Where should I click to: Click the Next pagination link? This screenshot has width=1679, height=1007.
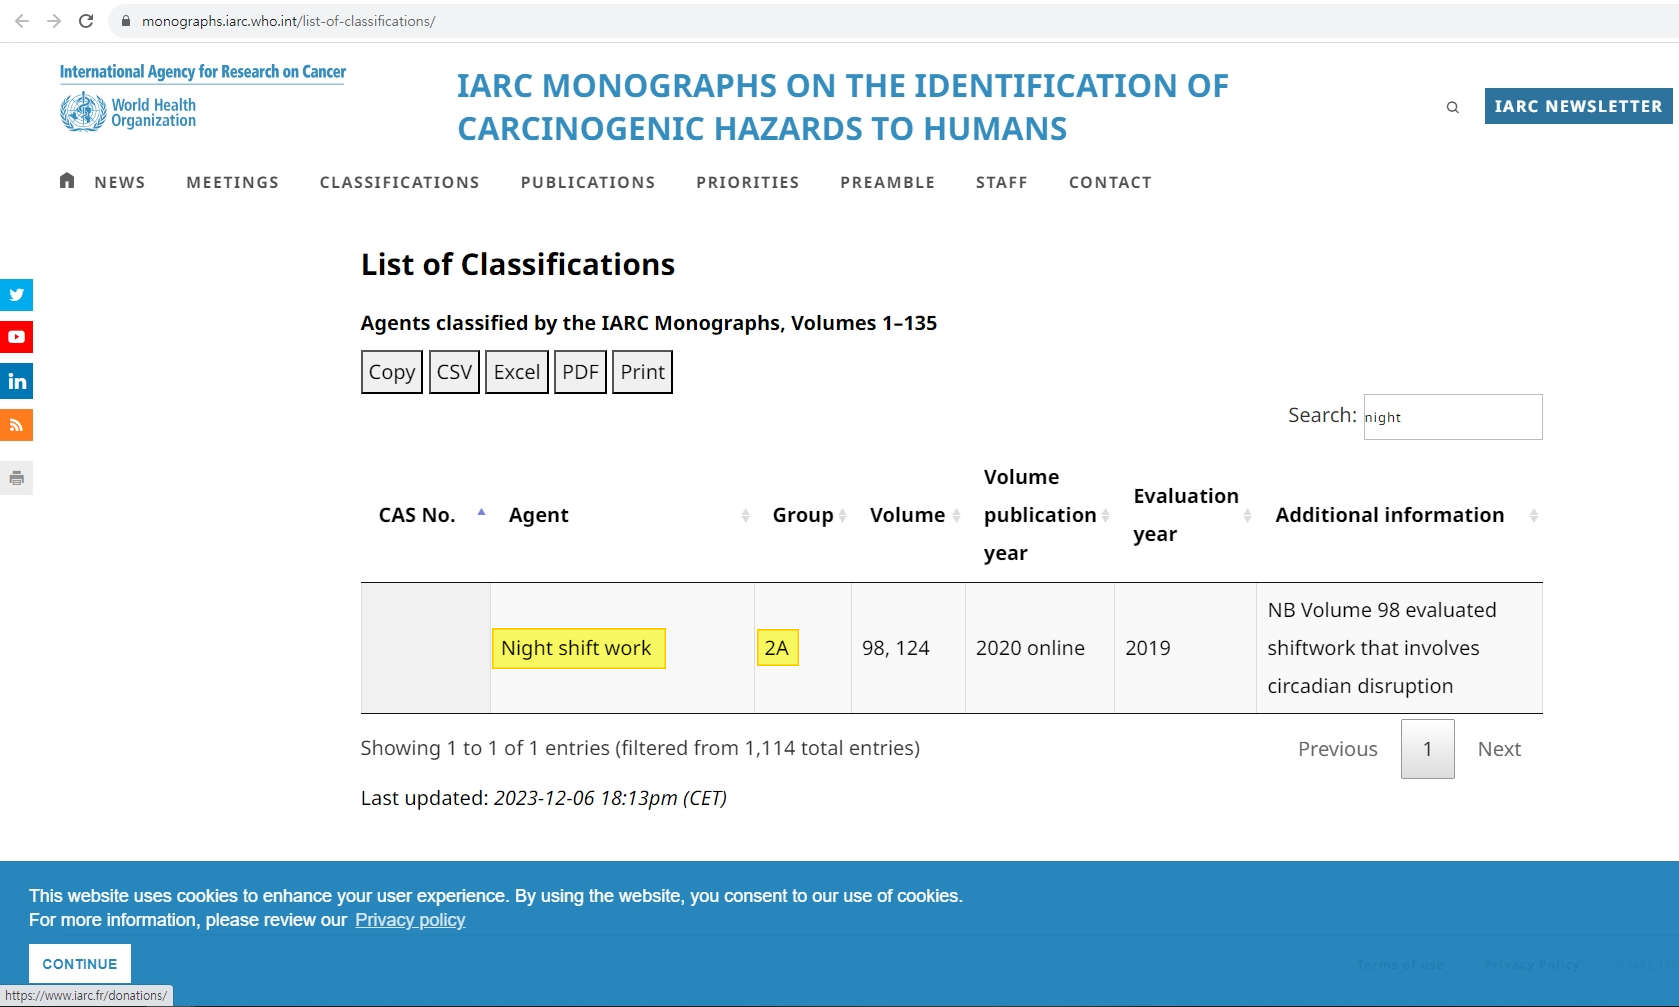click(1500, 749)
